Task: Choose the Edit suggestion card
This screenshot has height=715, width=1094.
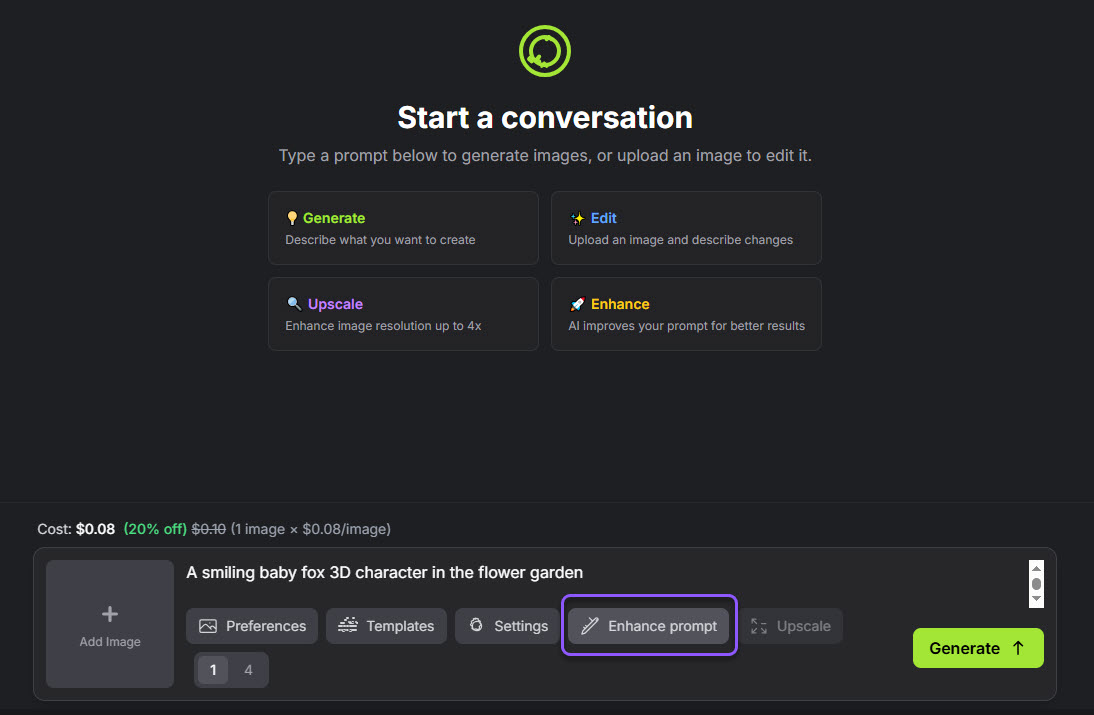Action: coord(686,228)
